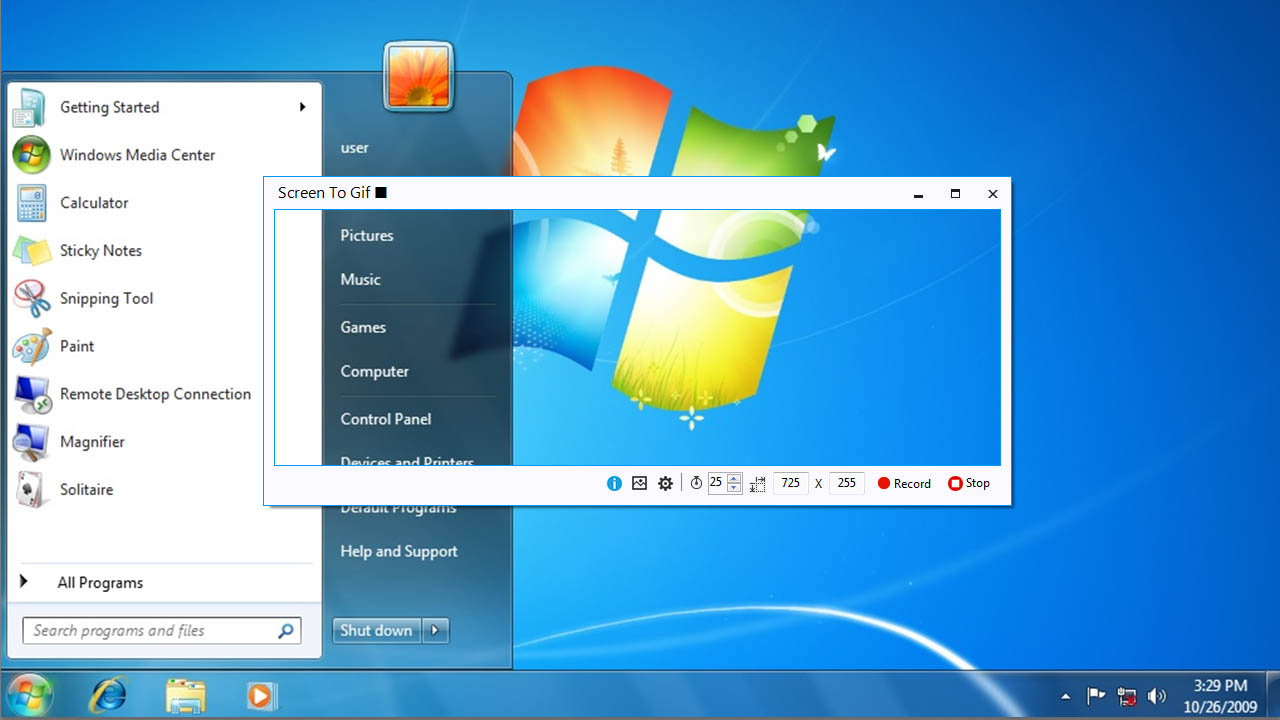
Task: Open Windows Media Player on taskbar
Action: click(x=260, y=695)
